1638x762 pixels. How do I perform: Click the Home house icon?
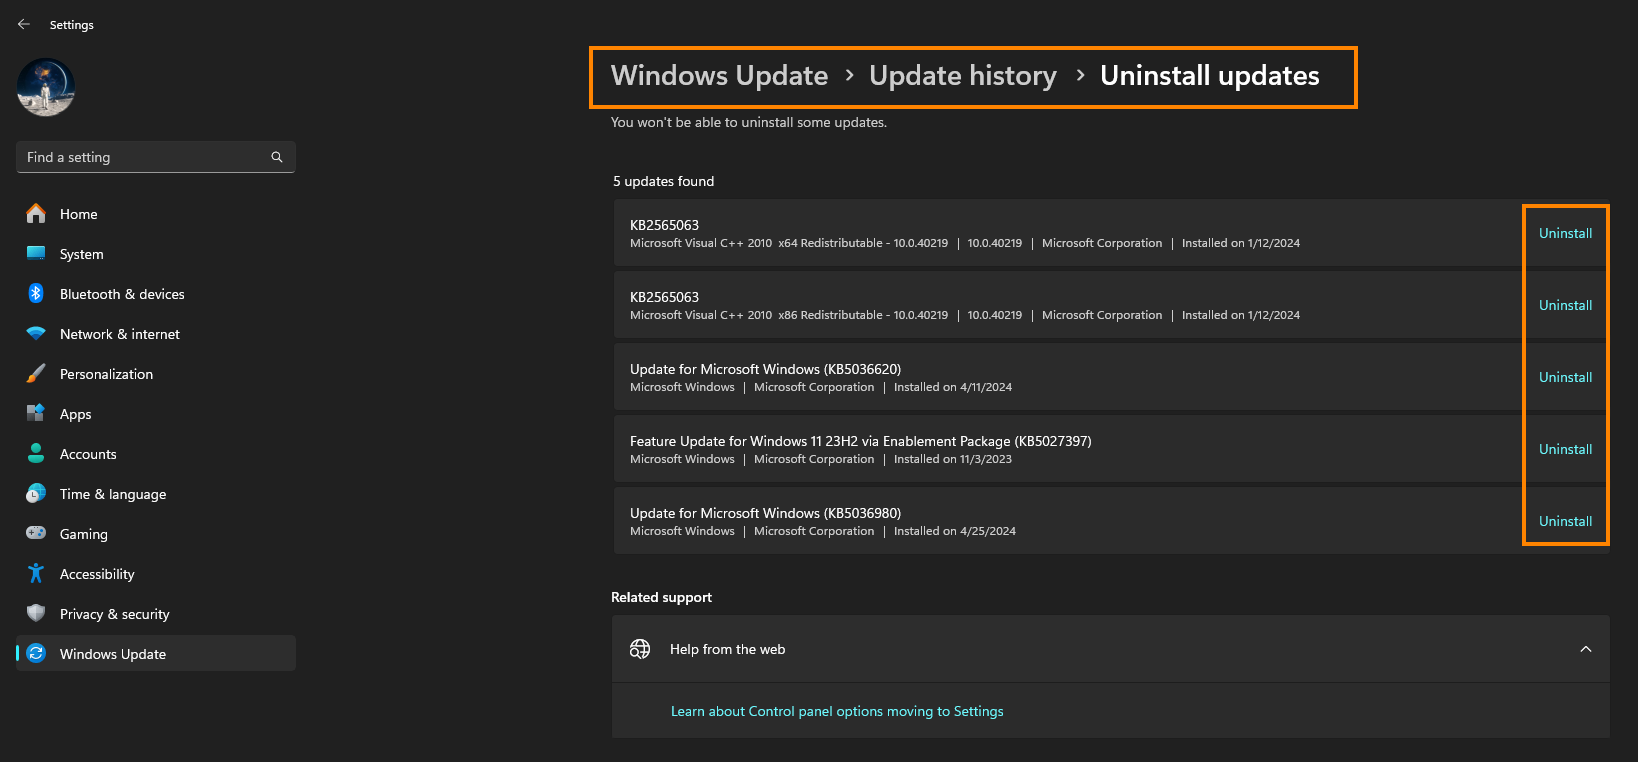[36, 214]
